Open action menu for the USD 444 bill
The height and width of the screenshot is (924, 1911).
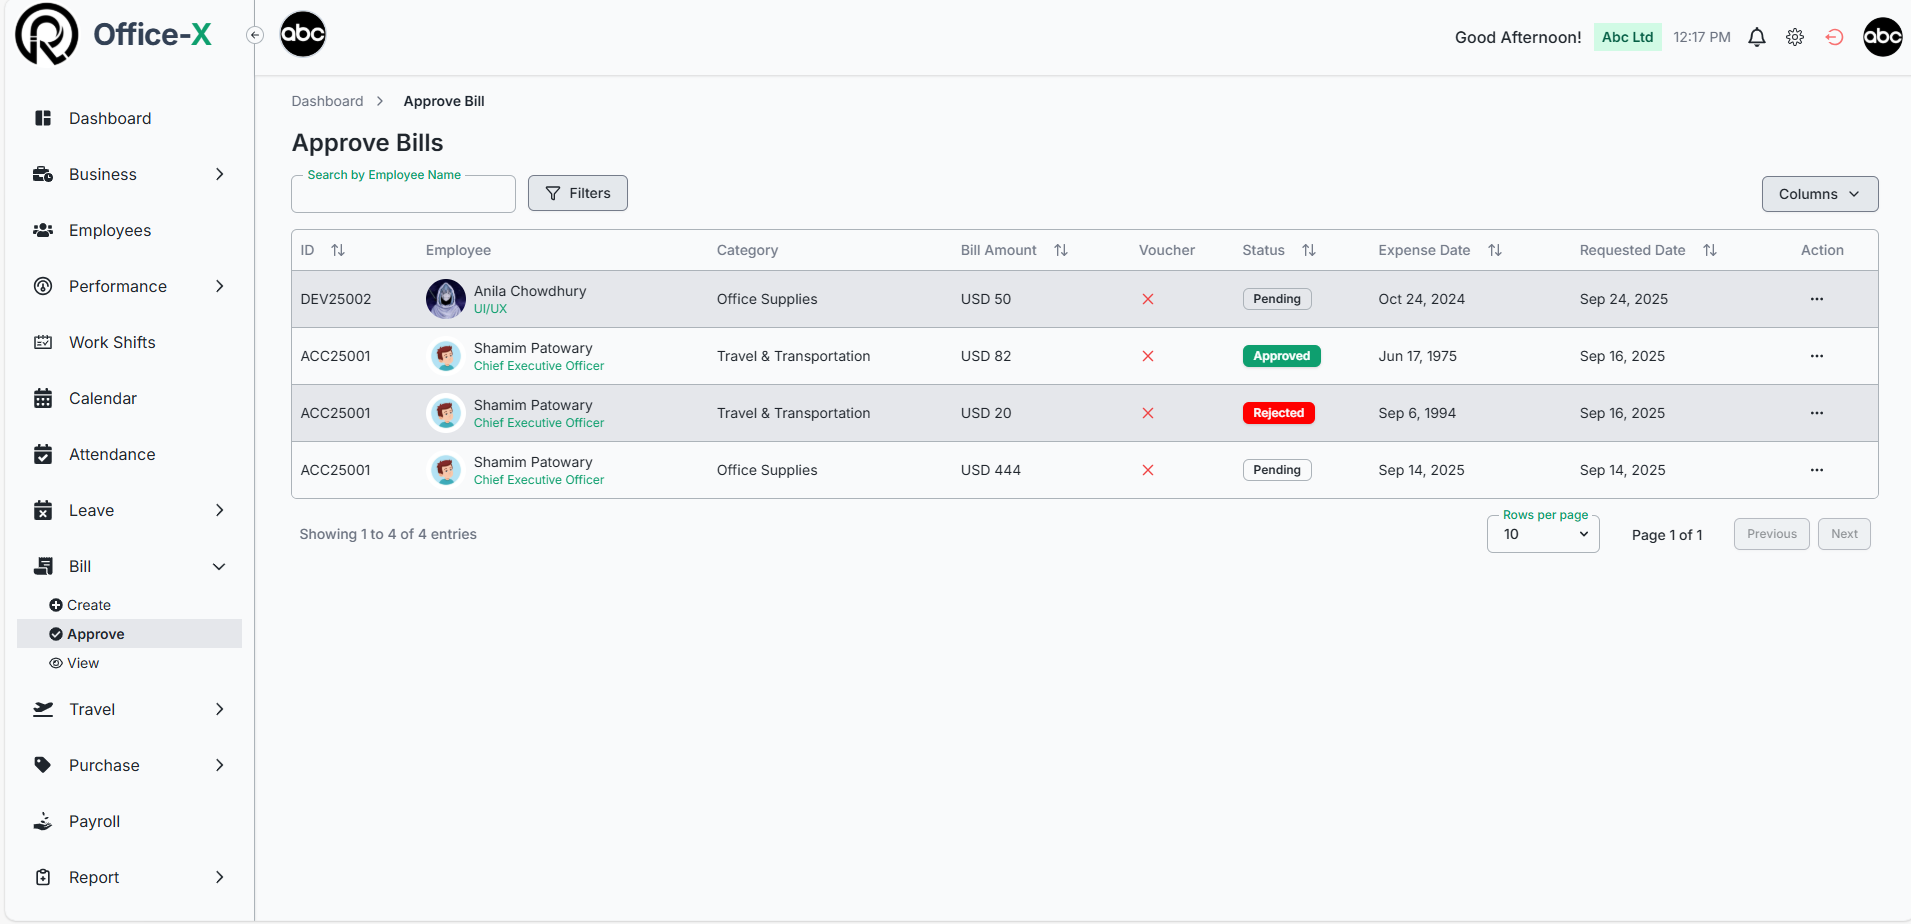1816,470
